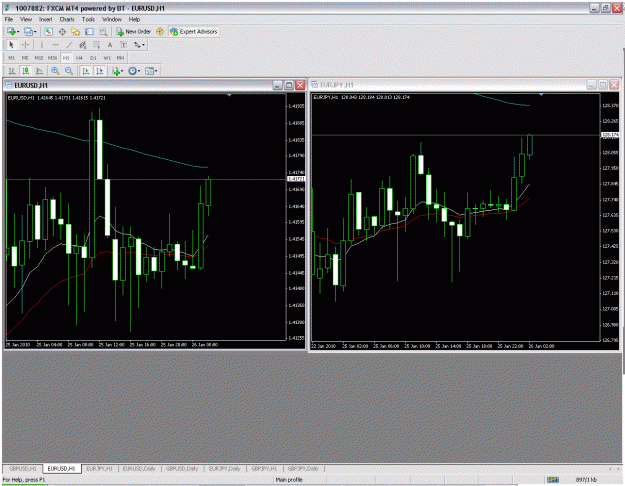This screenshot has height=486, width=625.
Task: Switch to the GBPUSD,H1 chart tab
Action: 23,468
